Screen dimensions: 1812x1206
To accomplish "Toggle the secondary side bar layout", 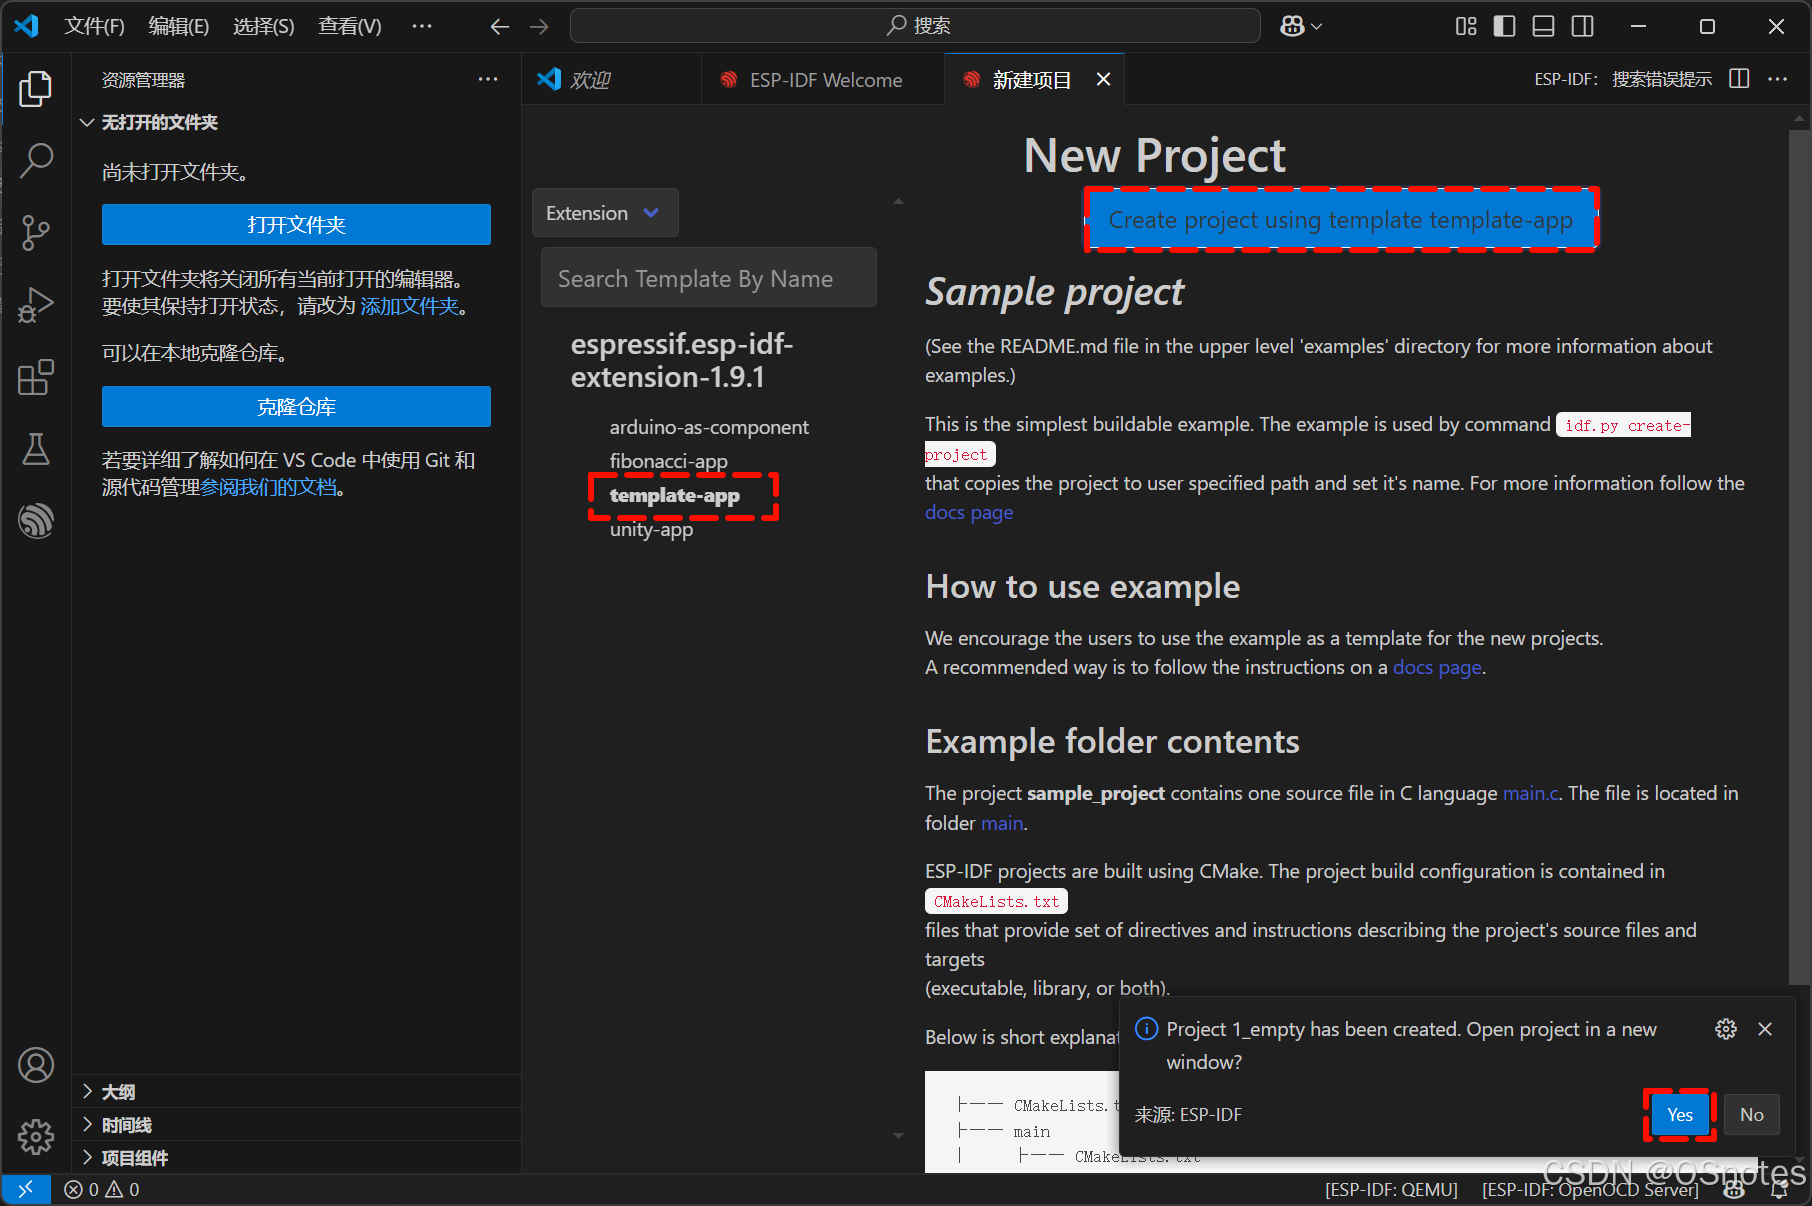I will tap(1582, 26).
